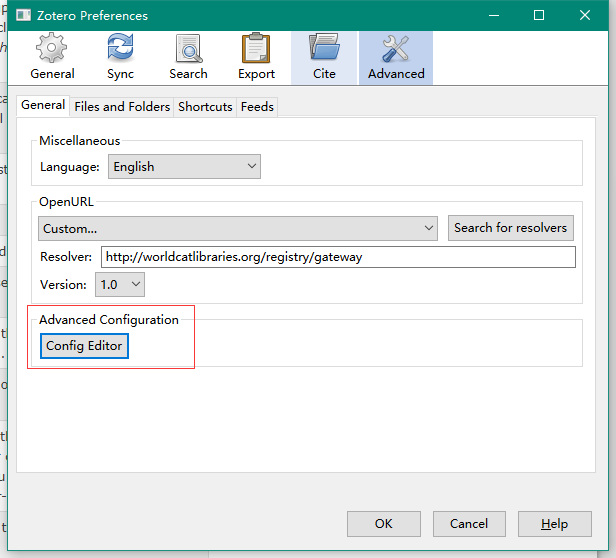Open the General preferences pane gear icon

pos(51,48)
